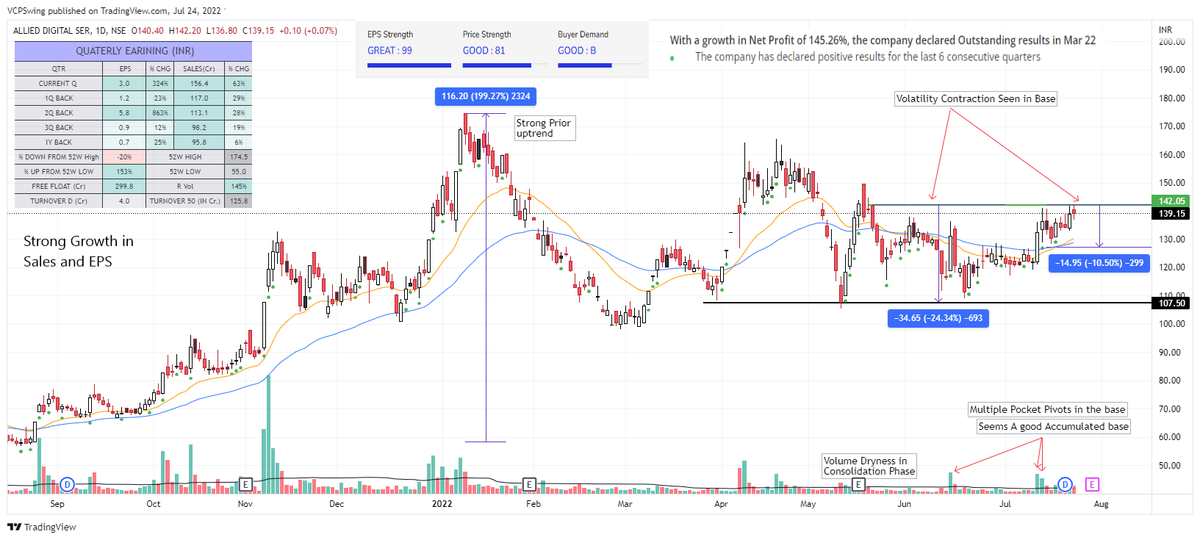1200x540 pixels.
Task: Click the 116.20 (199.27%) 2324 measurement label
Action: (485, 97)
